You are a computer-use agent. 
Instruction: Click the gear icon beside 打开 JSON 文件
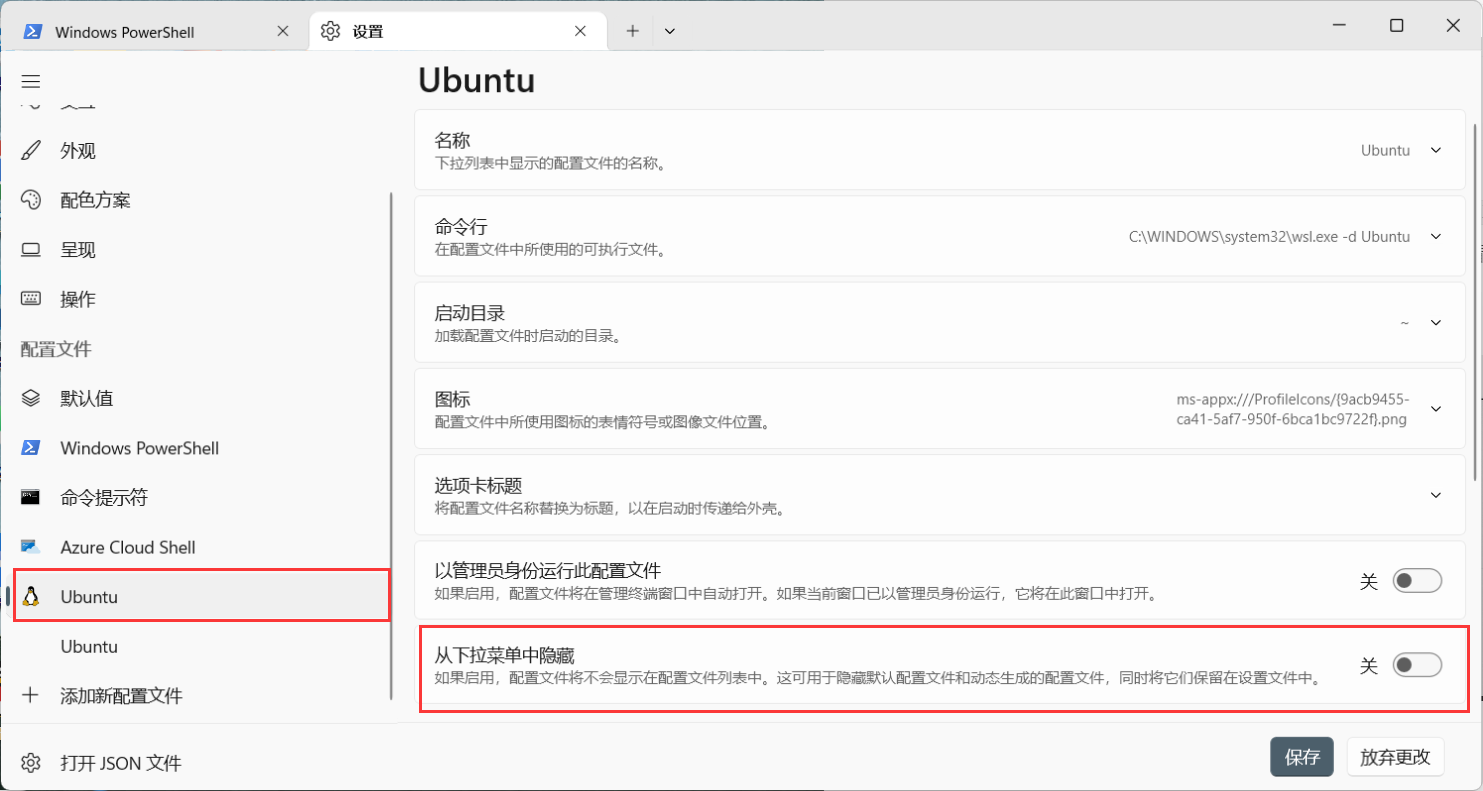point(31,763)
